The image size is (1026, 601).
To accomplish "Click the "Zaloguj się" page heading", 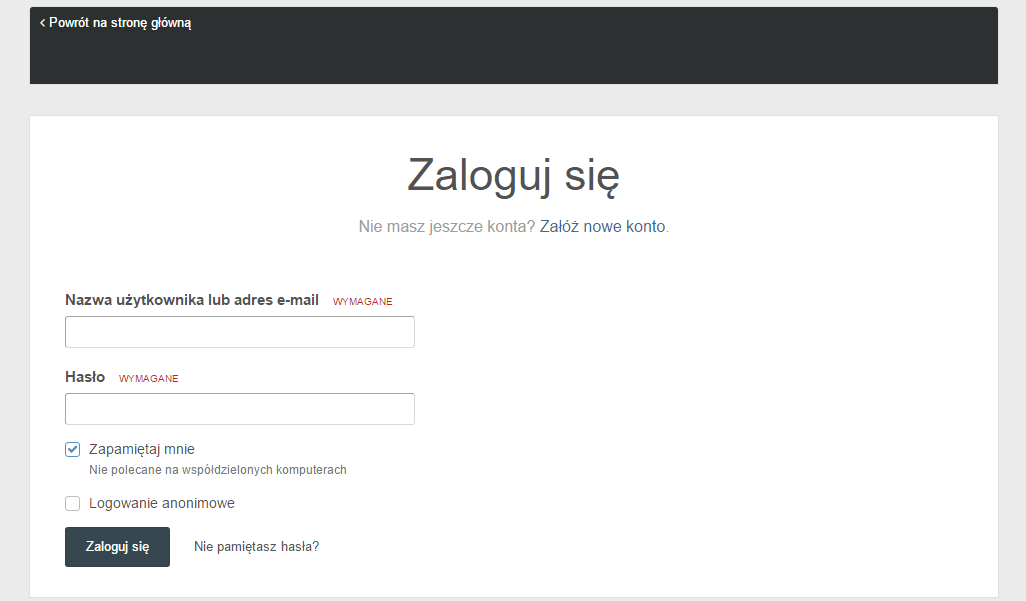I will click(512, 175).
